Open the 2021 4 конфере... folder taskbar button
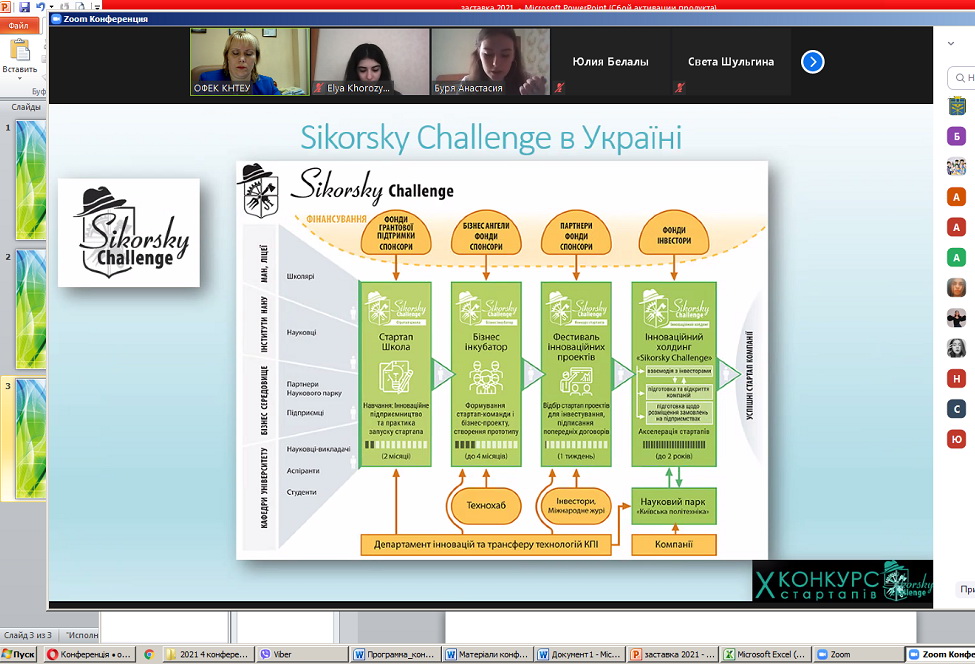Screen dimensions: 975x664 [x=208, y=654]
